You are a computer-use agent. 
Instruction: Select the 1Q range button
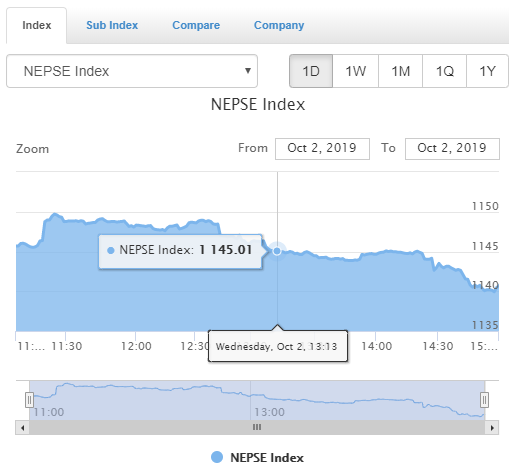[x=444, y=71]
